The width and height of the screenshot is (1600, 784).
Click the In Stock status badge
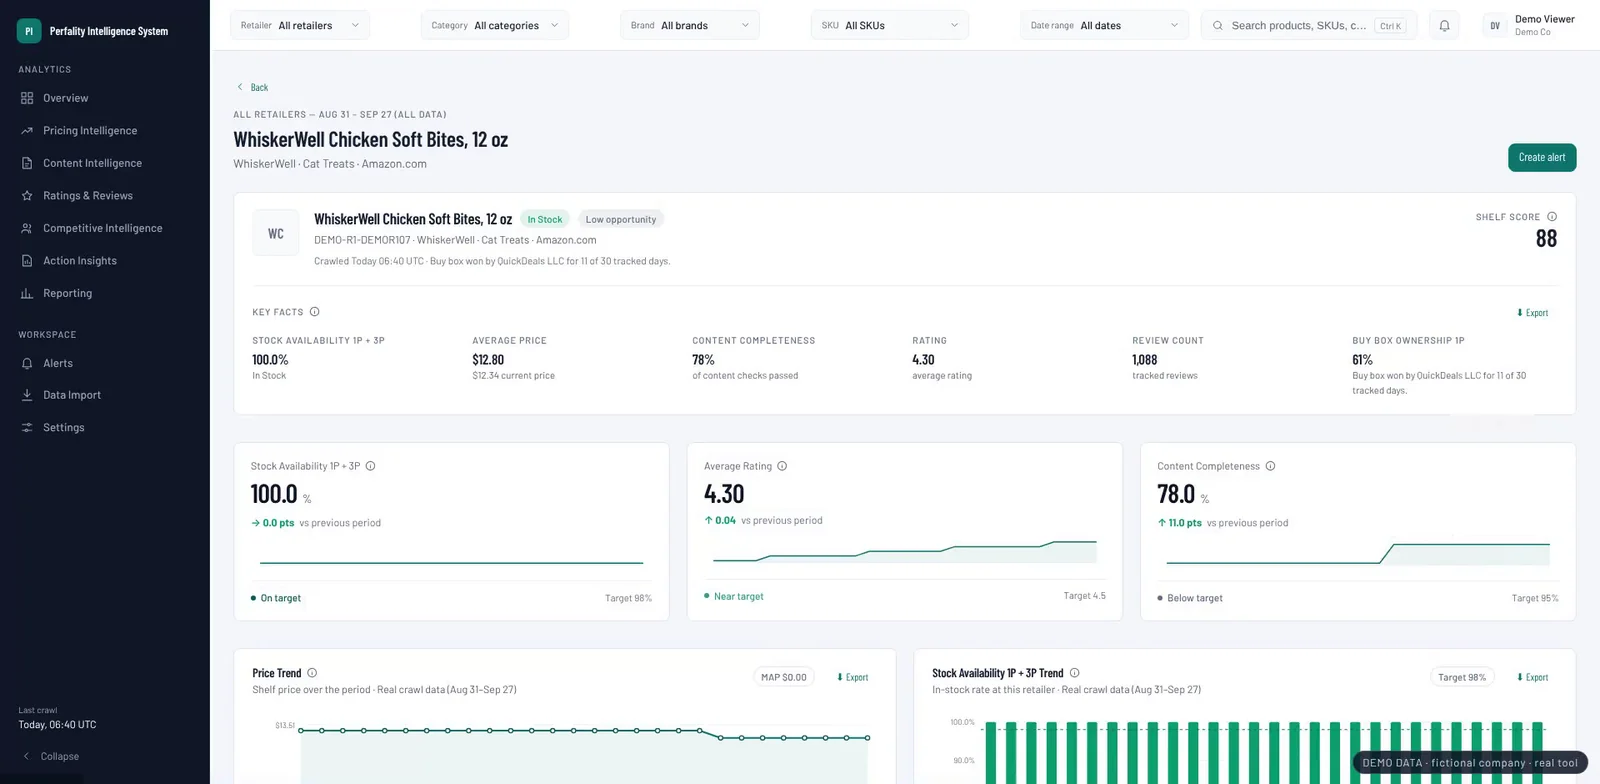tap(545, 219)
